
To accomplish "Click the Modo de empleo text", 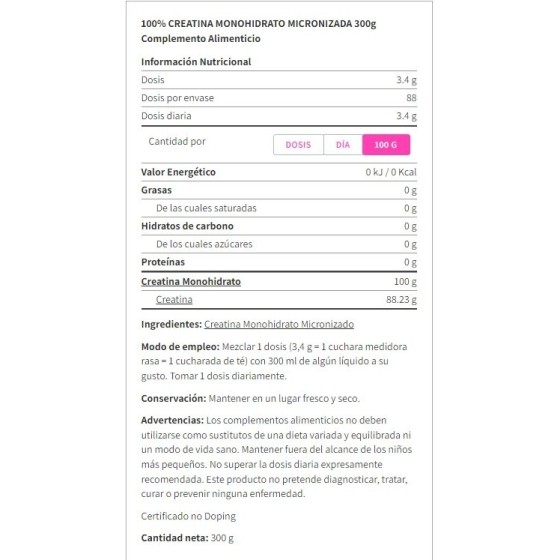I will (274, 361).
